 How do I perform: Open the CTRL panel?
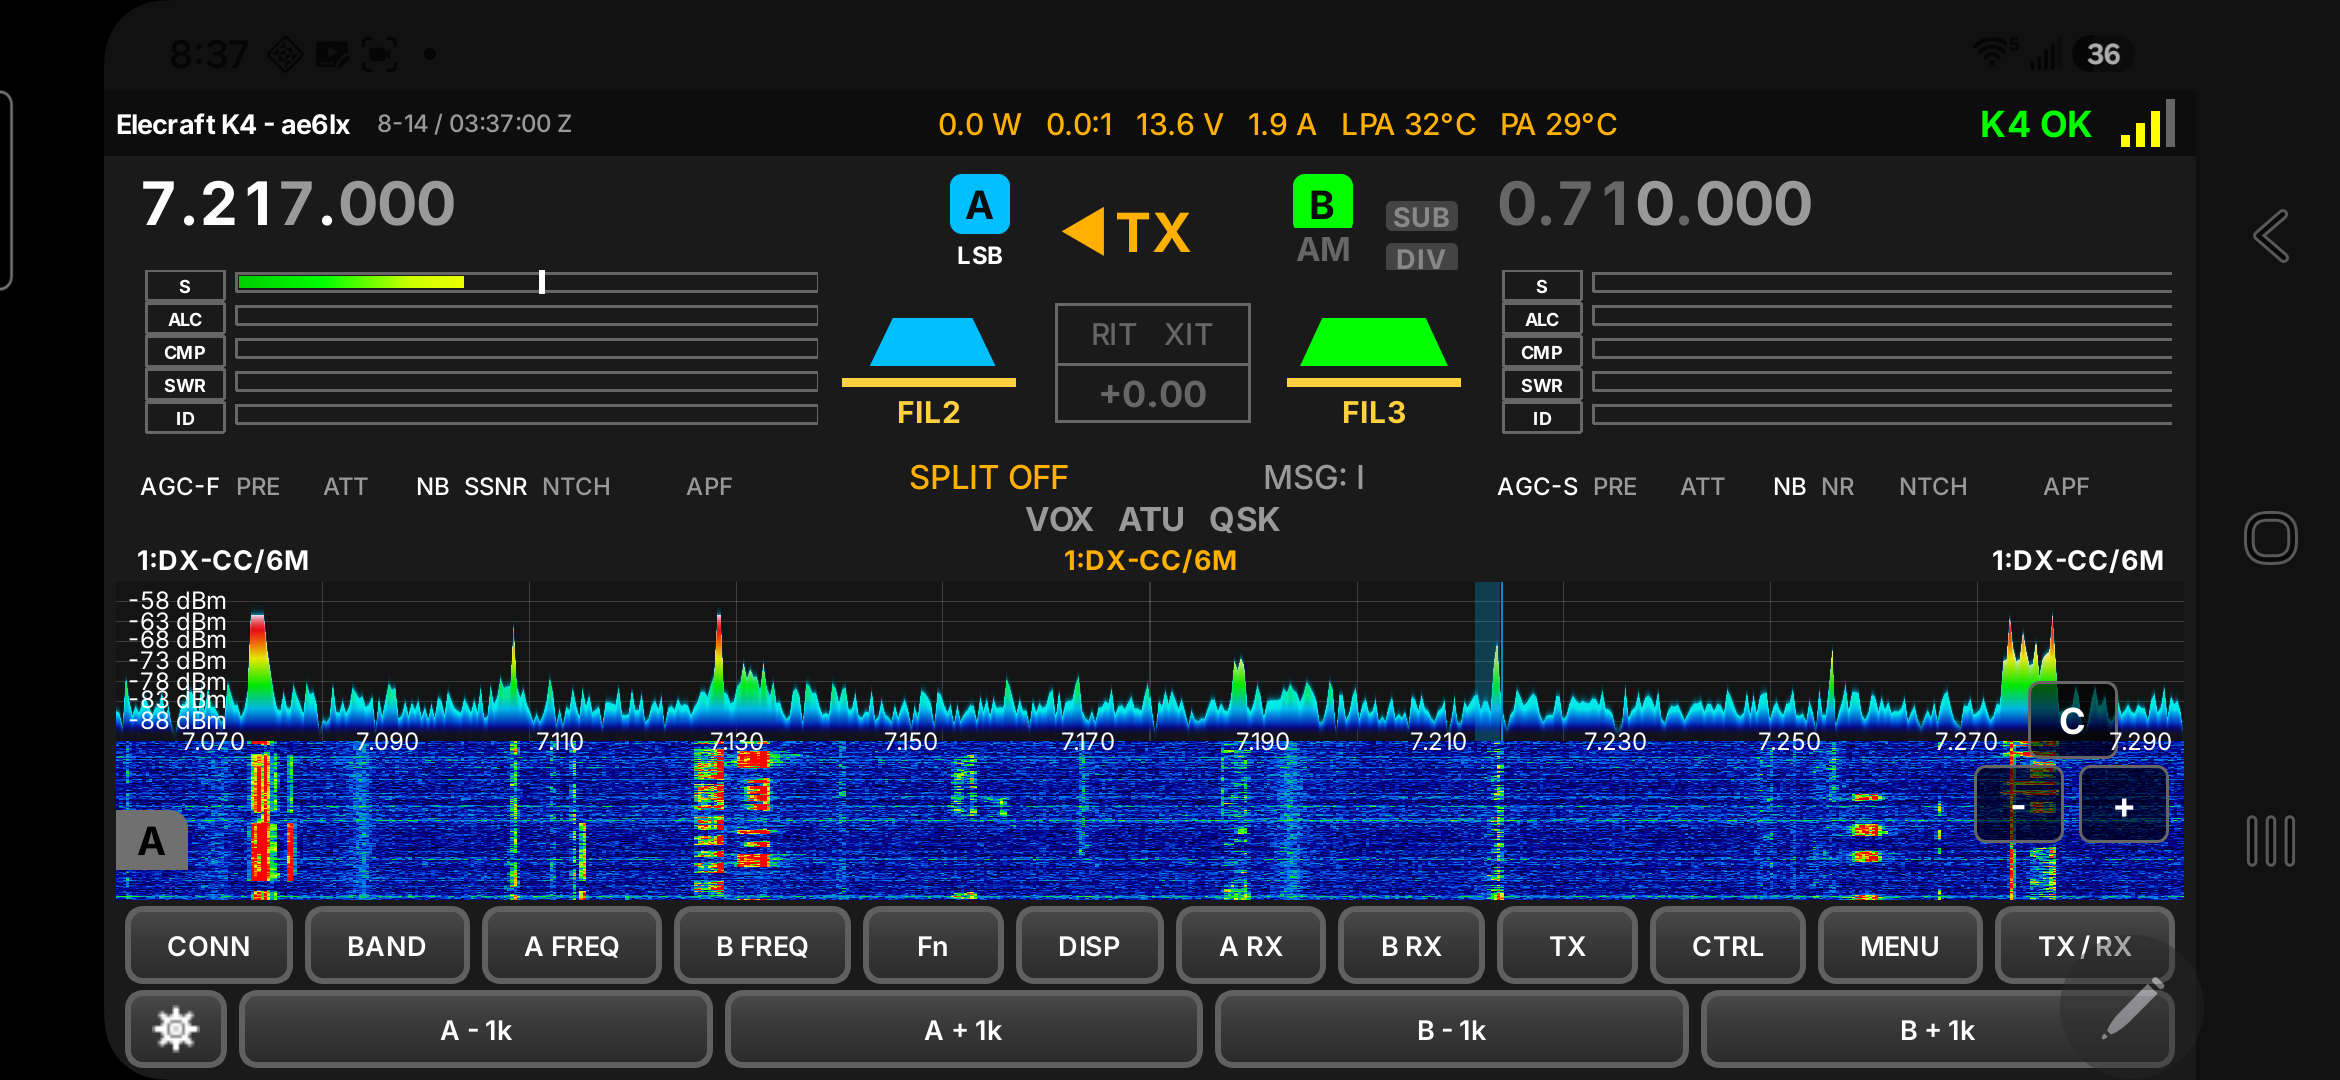pos(1727,946)
